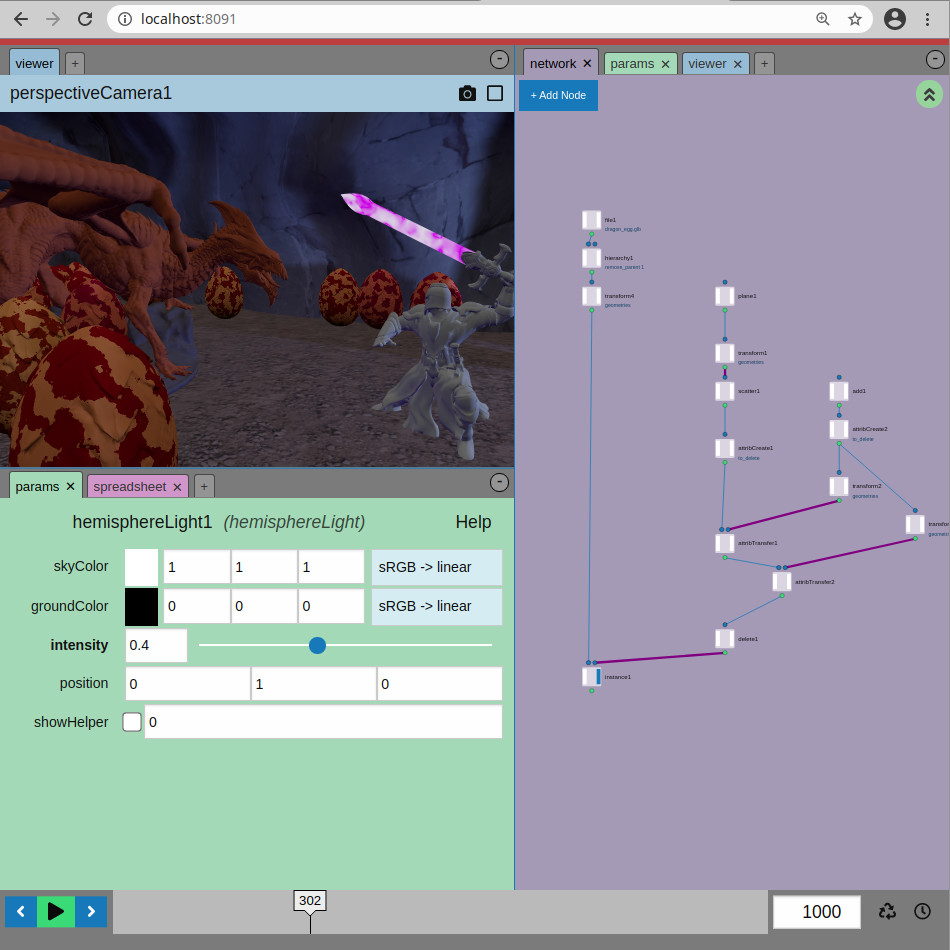Play the animation timeline
The width and height of the screenshot is (950, 950).
pyautogui.click(x=56, y=911)
